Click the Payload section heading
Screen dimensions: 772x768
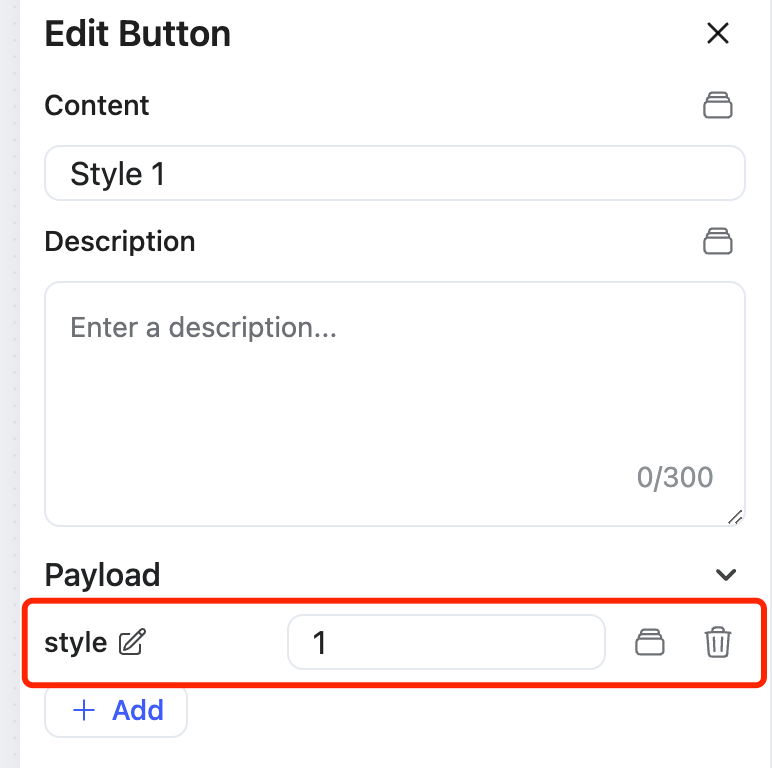point(103,575)
